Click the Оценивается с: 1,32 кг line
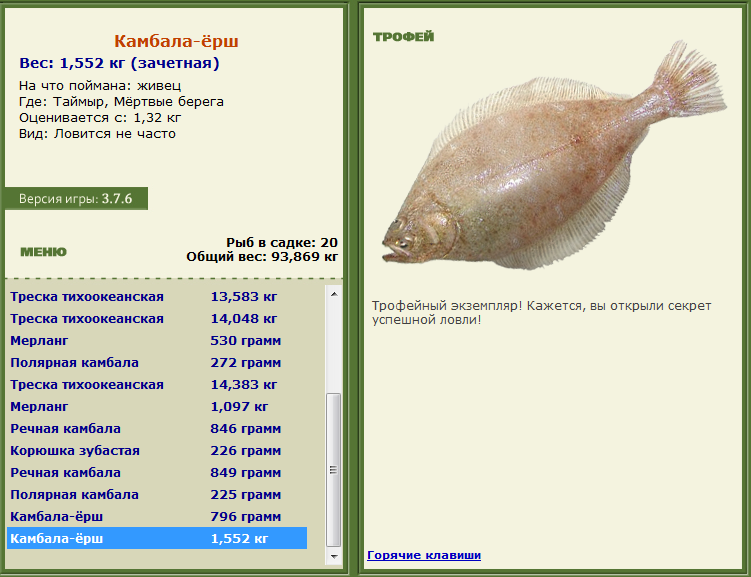 click(x=100, y=117)
